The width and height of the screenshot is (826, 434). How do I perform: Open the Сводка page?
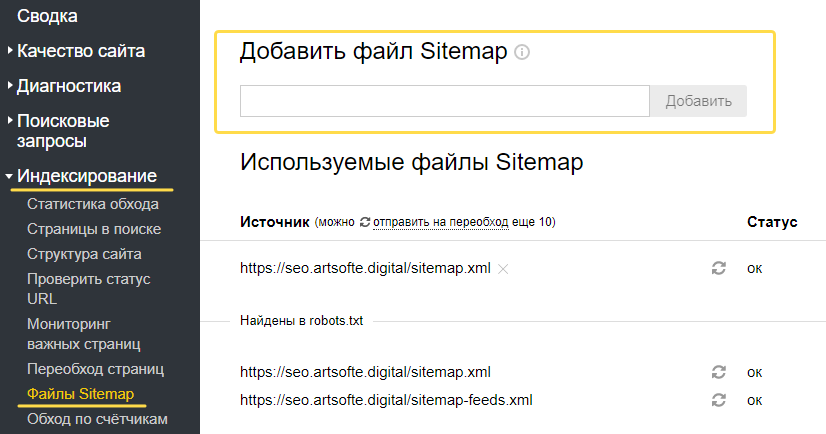click(47, 15)
